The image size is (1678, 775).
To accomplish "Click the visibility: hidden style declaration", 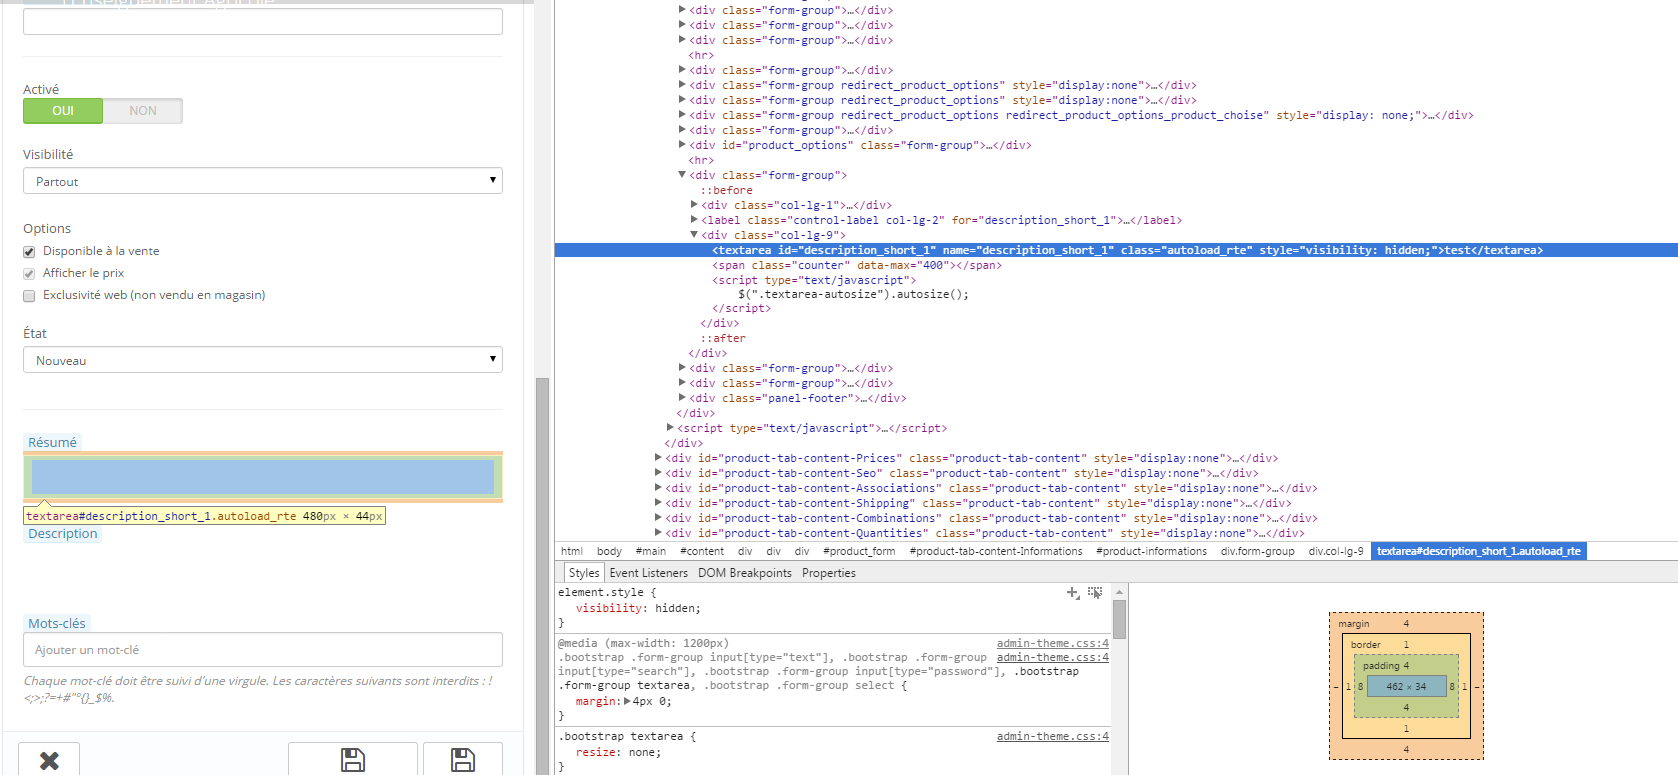I will tap(638, 609).
